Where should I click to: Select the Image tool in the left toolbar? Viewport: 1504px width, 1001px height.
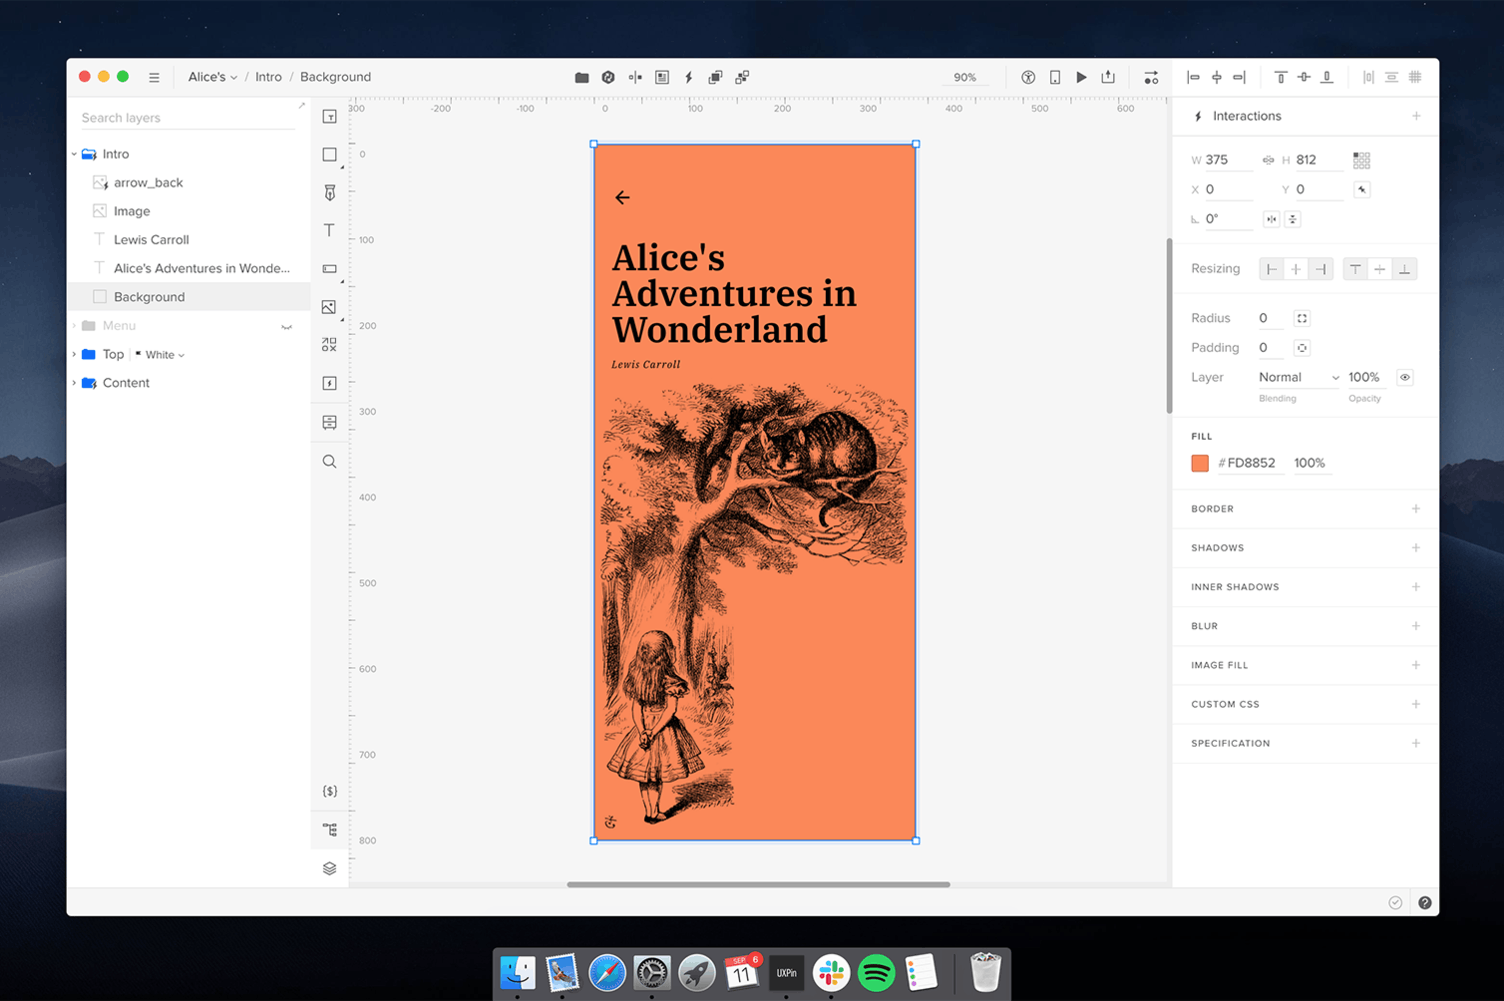(329, 307)
